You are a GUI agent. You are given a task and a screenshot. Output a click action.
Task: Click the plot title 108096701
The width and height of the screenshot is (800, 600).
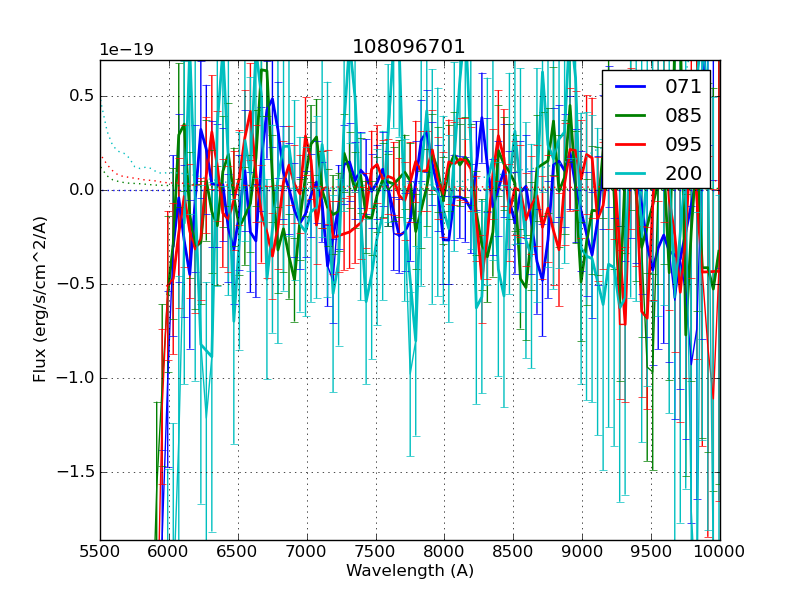tap(409, 47)
